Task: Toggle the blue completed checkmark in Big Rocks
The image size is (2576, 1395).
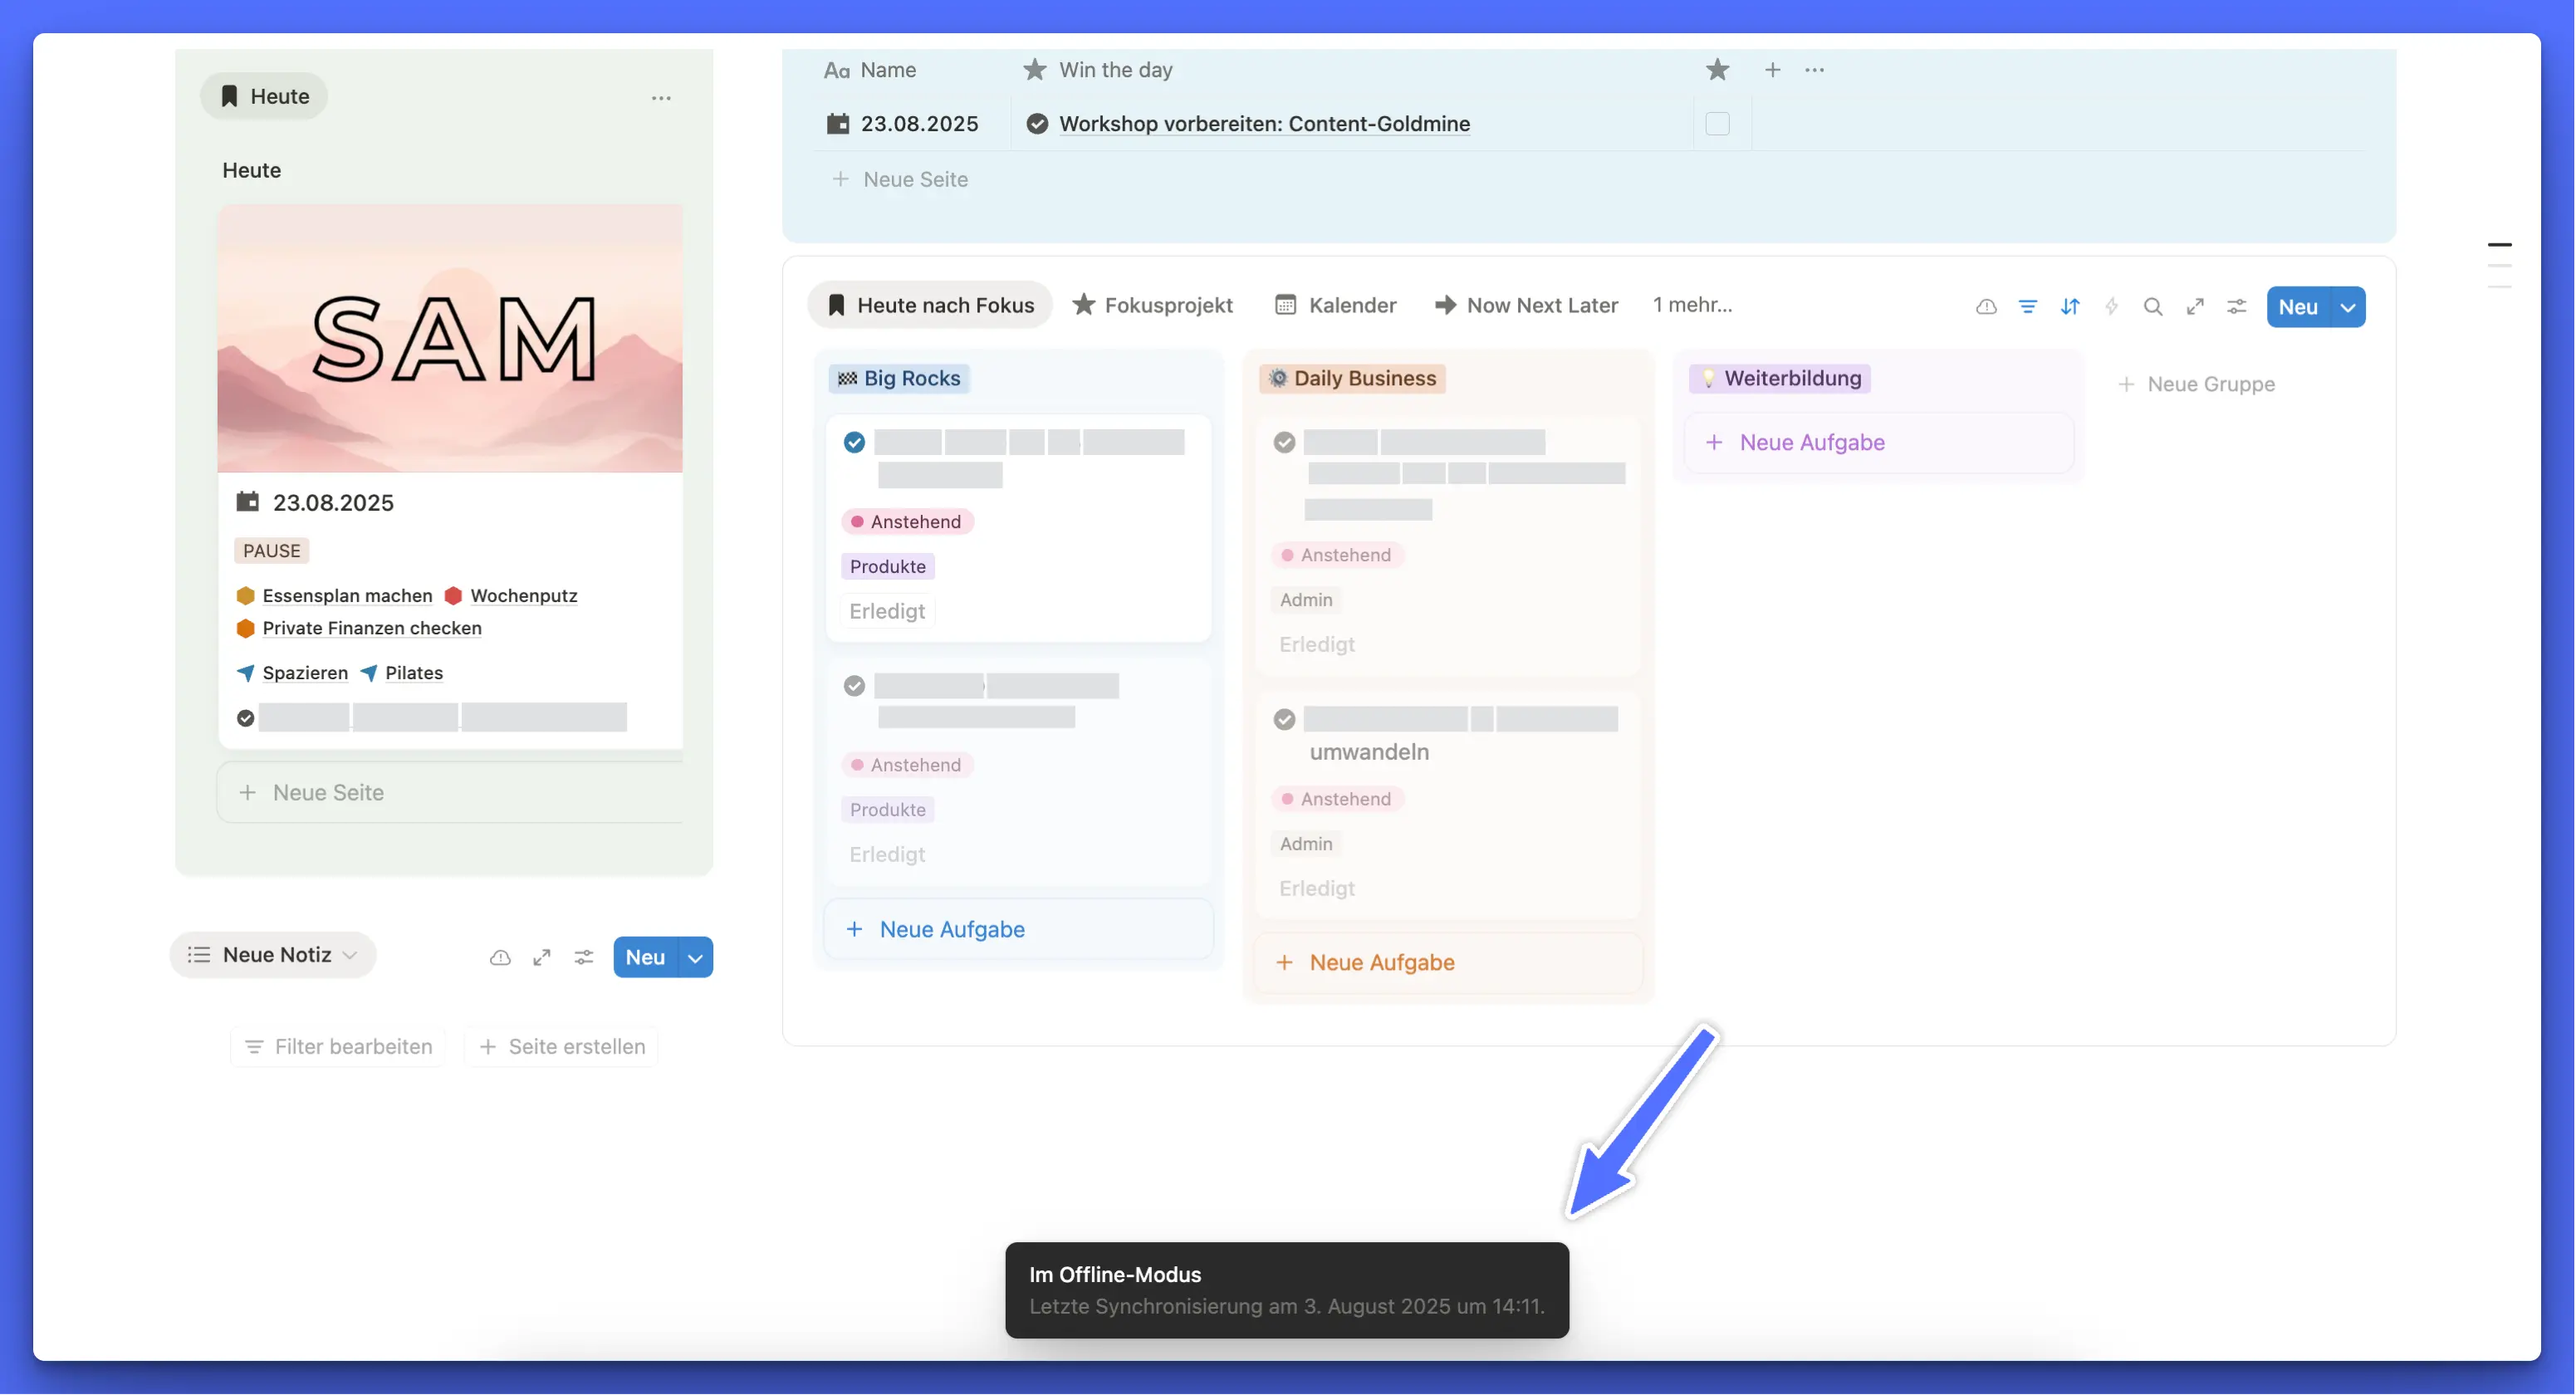Action: 854,442
